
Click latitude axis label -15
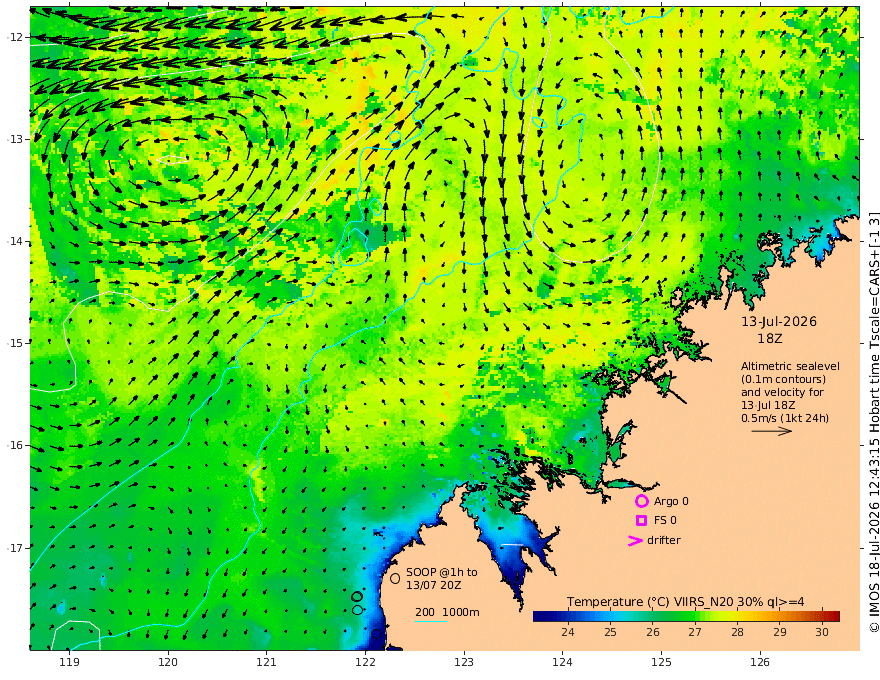pos(15,343)
